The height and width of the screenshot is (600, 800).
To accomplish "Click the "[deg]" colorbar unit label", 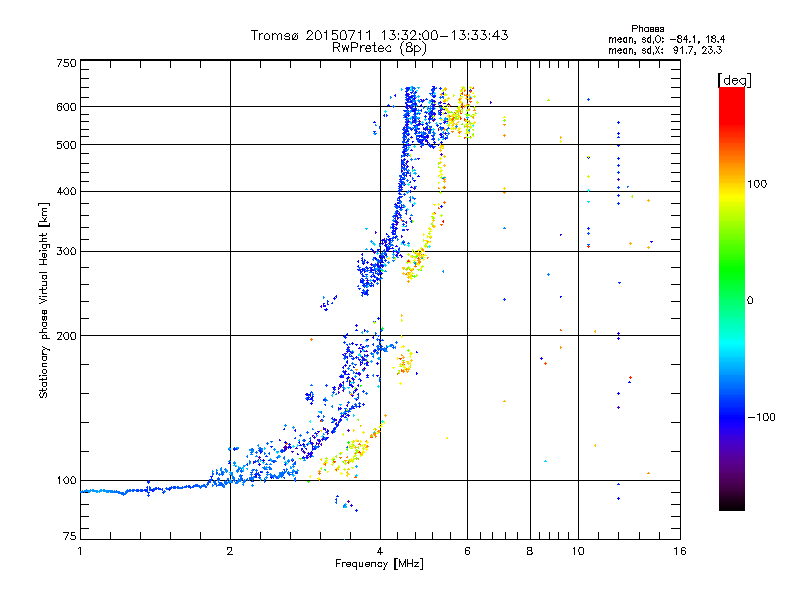I will 734,81.
